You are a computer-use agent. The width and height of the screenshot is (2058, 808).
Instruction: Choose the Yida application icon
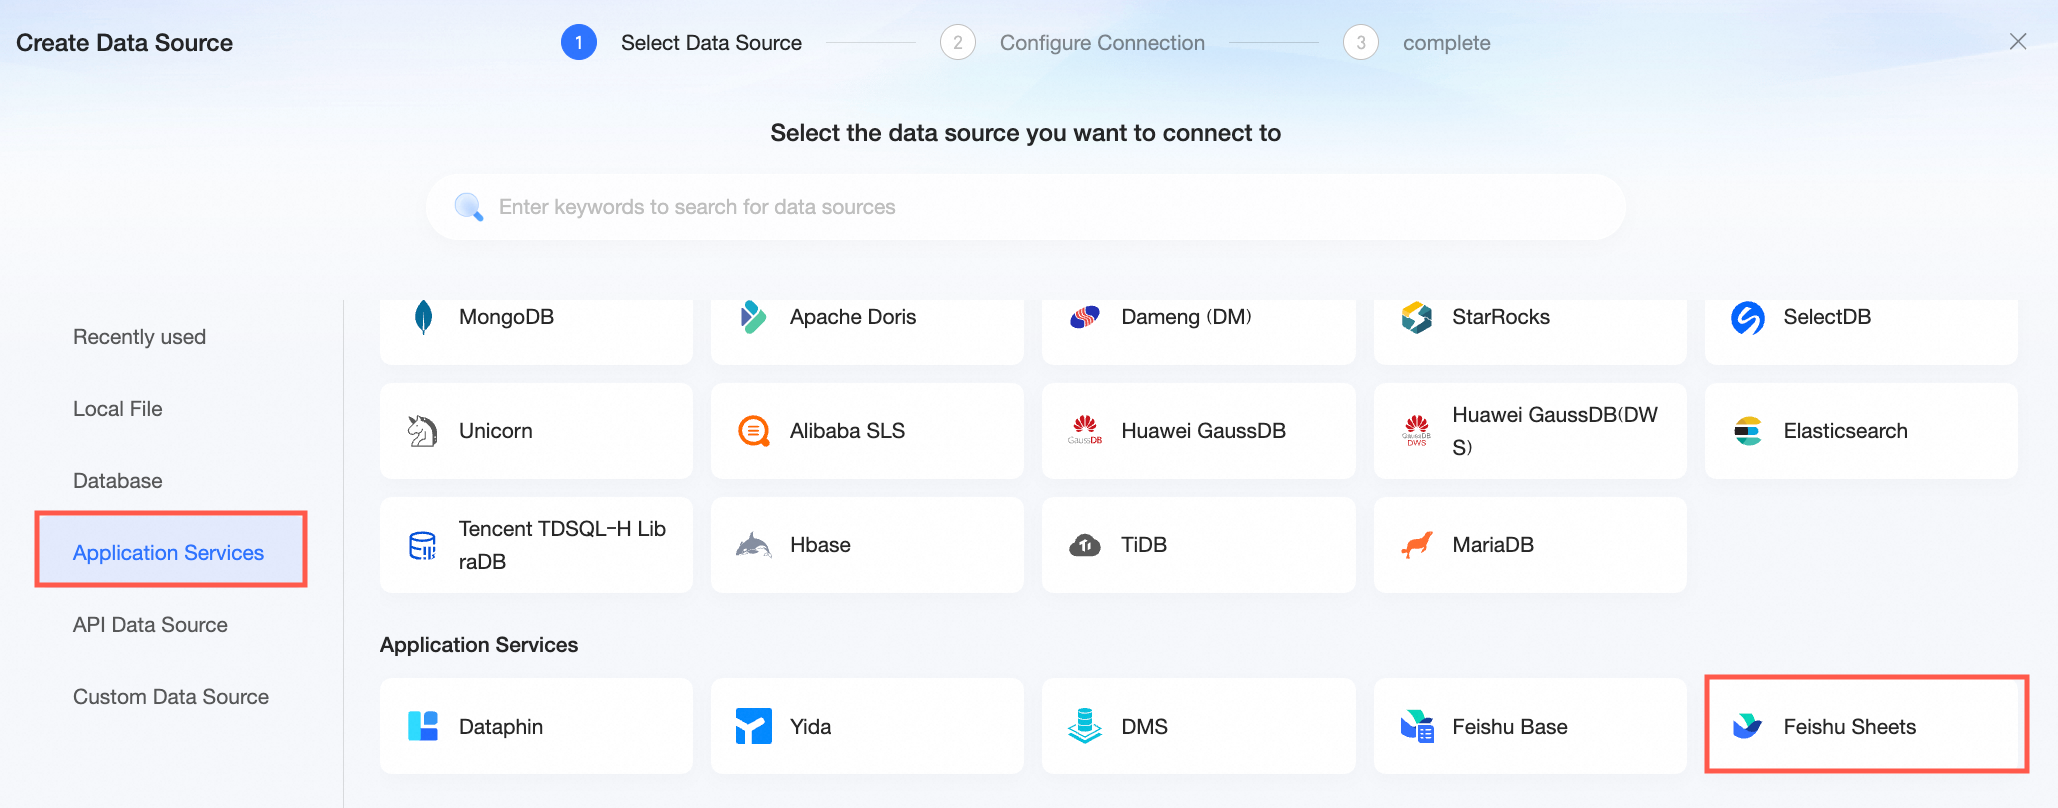(753, 726)
